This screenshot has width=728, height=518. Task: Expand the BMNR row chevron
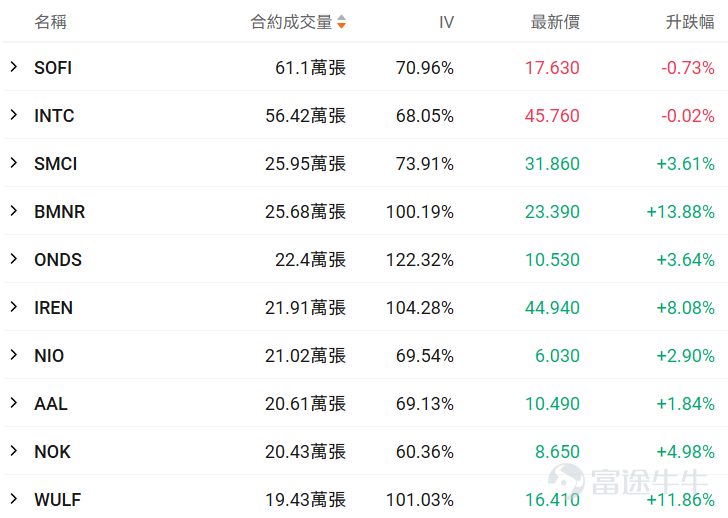(14, 211)
